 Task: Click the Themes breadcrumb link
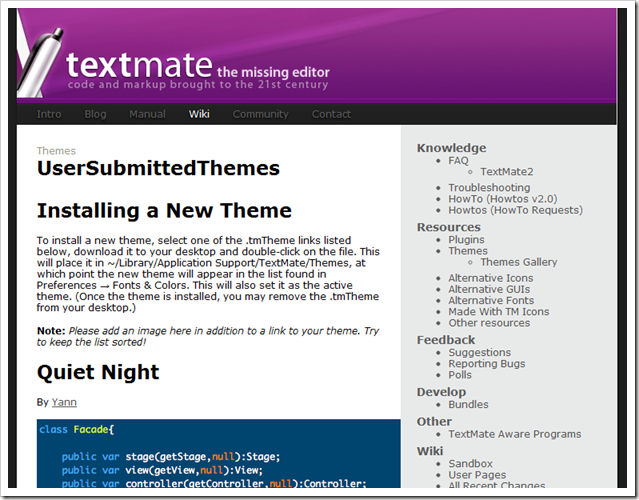[x=56, y=151]
